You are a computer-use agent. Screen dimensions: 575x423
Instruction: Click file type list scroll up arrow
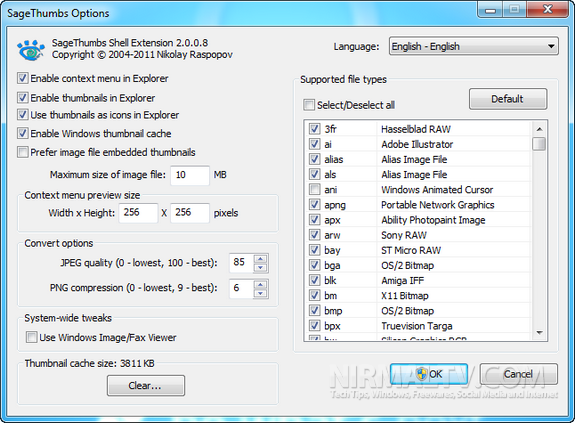coord(539,129)
